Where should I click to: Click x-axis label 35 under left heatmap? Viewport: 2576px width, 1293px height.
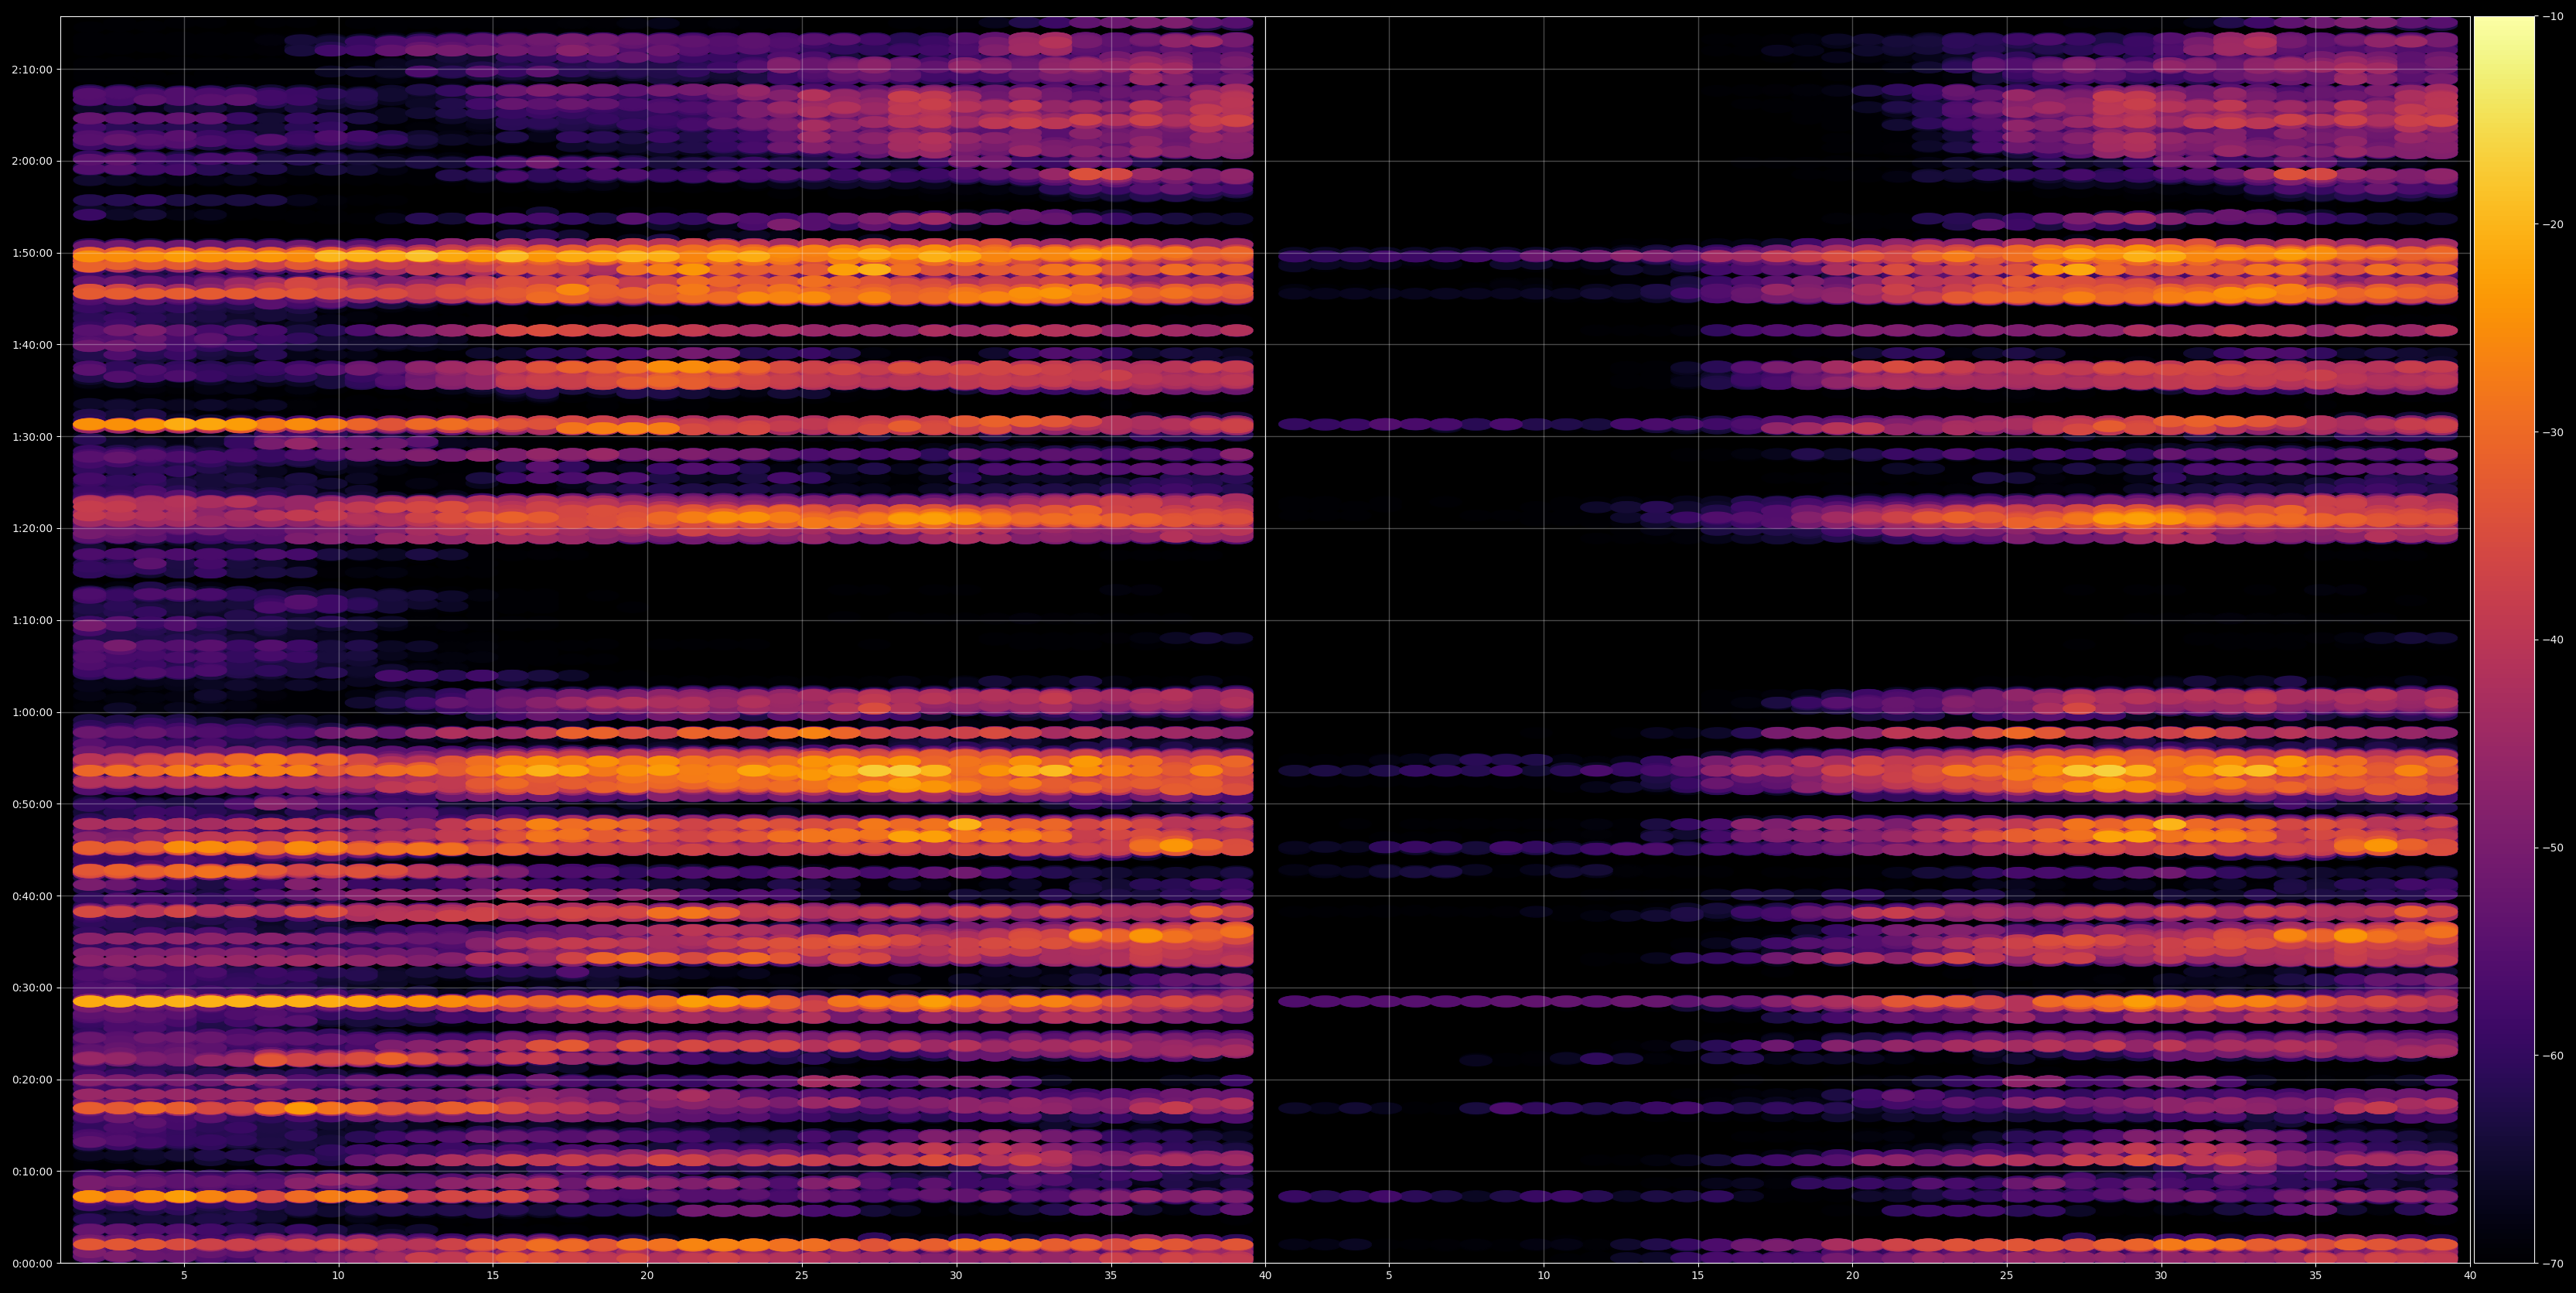point(1111,1276)
